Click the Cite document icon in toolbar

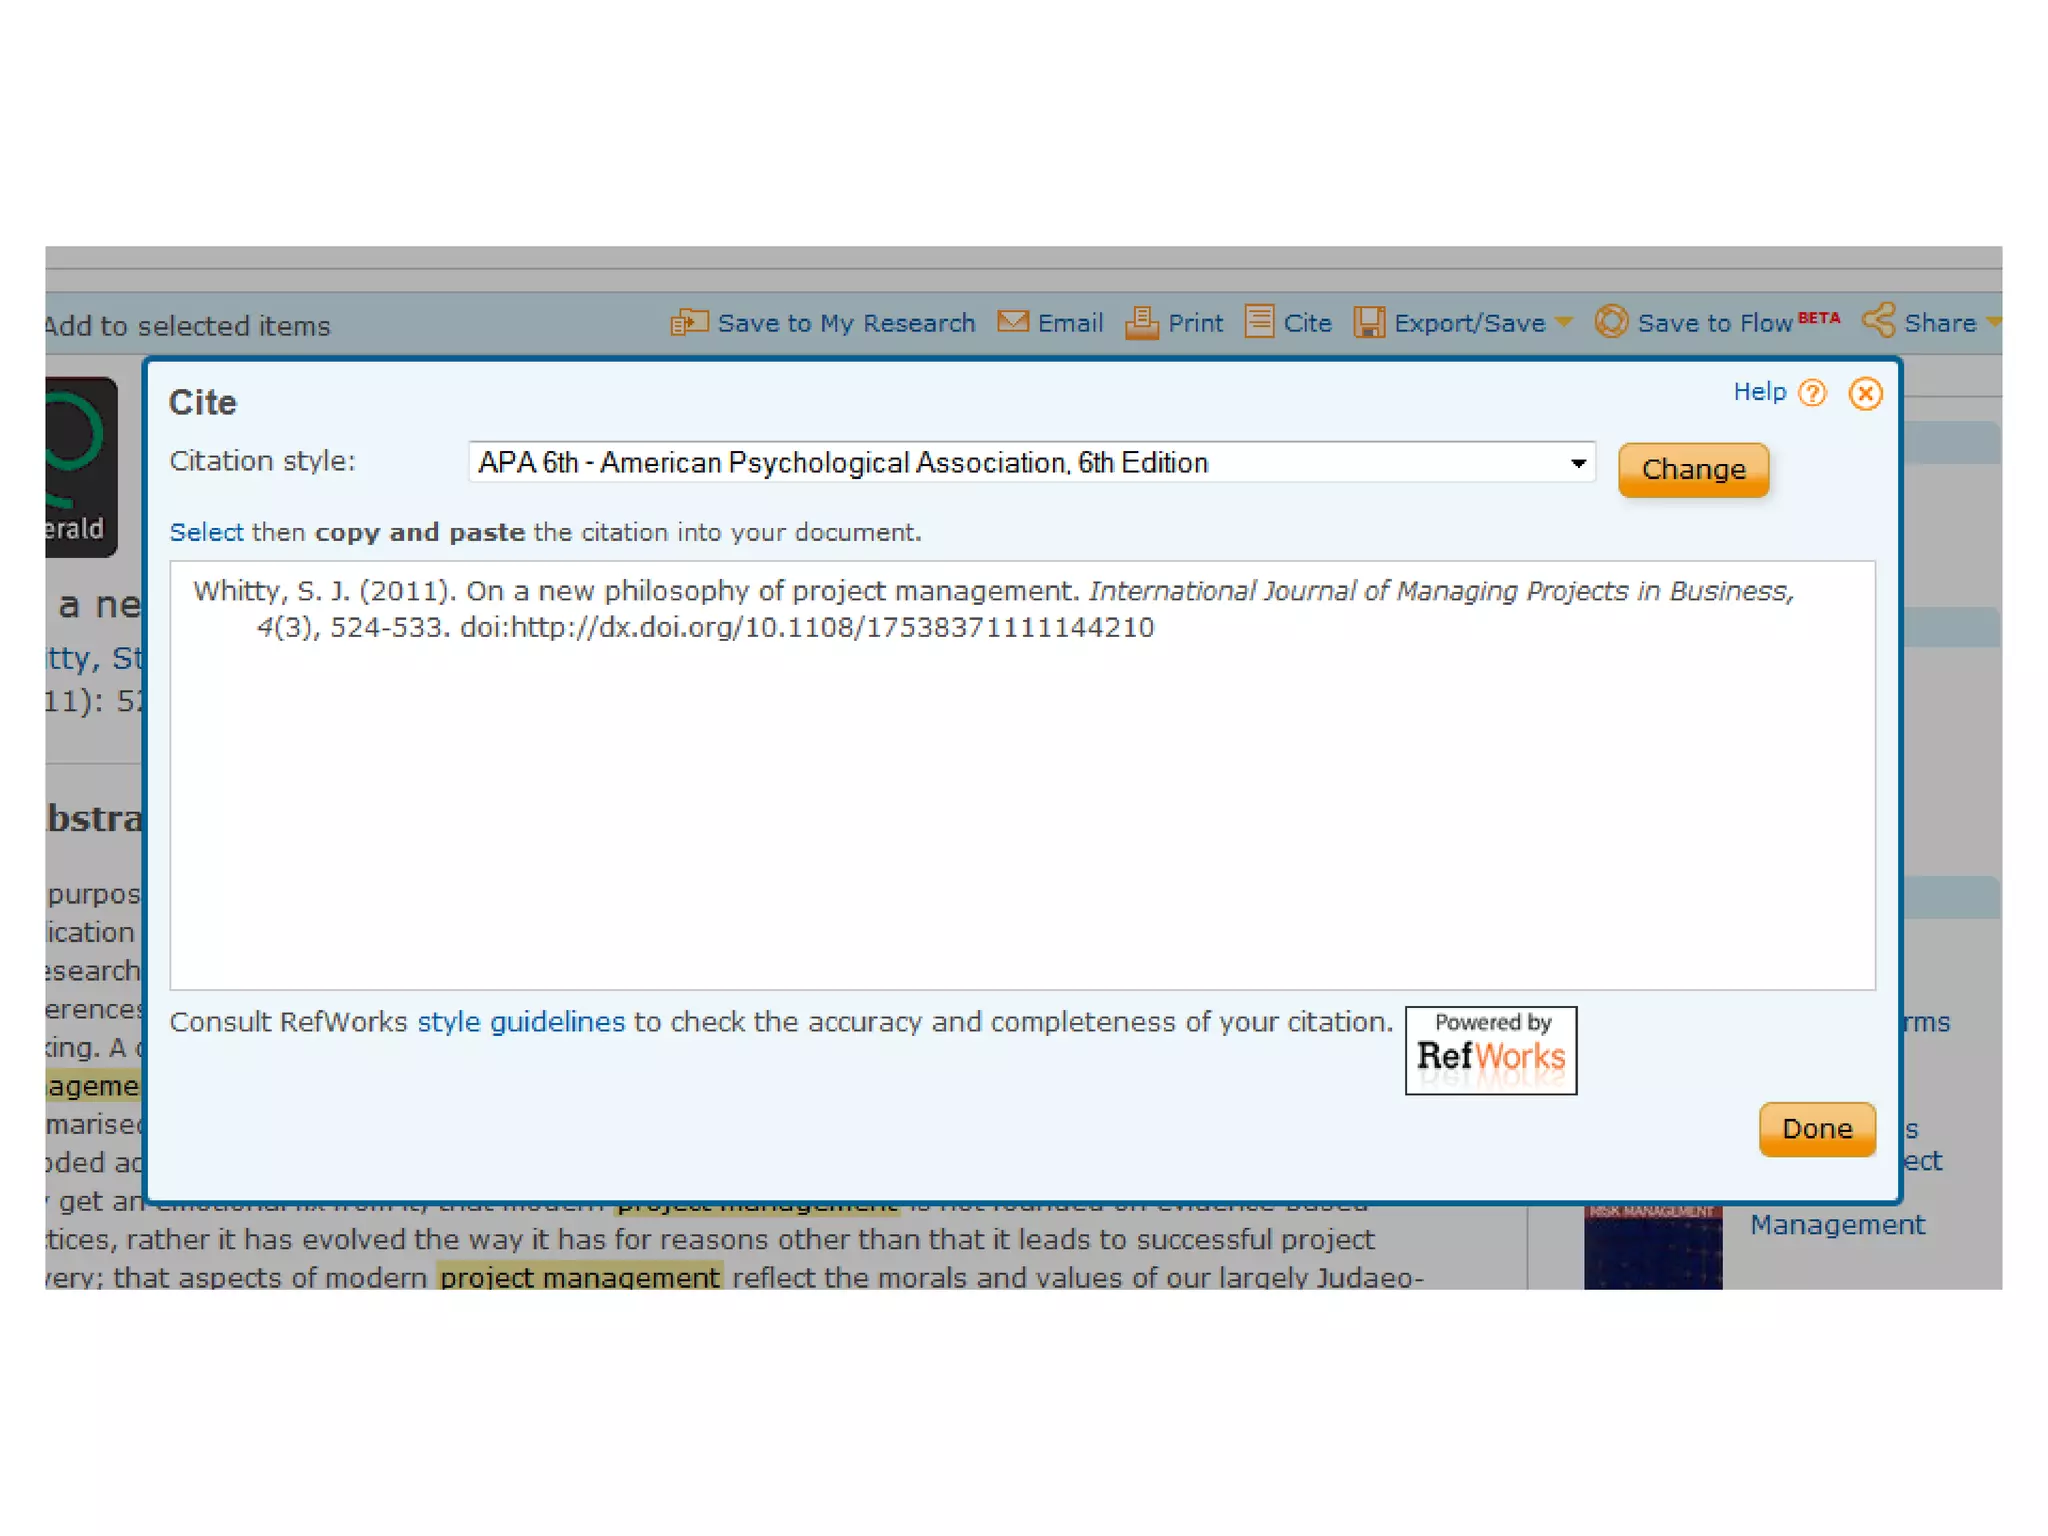(1259, 321)
